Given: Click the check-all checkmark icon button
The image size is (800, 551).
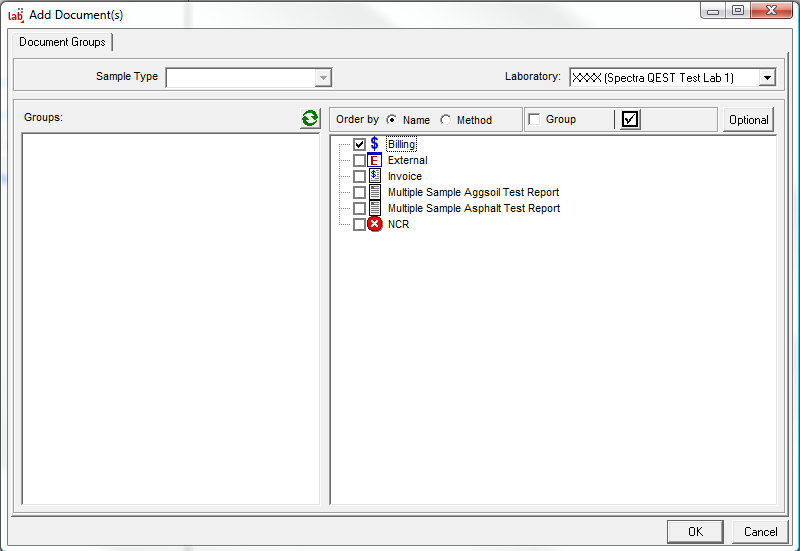Looking at the screenshot, I should 629,120.
